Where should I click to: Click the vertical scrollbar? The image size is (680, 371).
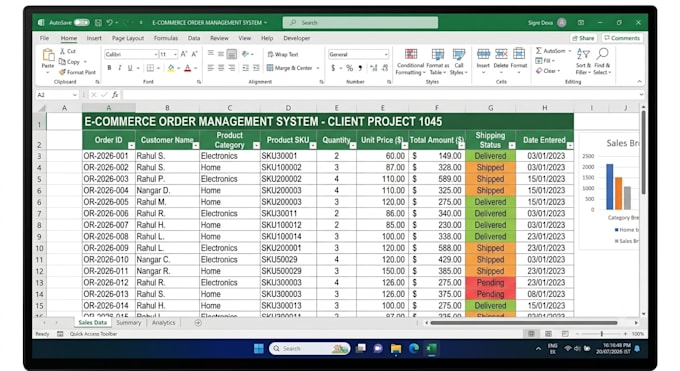[644, 152]
